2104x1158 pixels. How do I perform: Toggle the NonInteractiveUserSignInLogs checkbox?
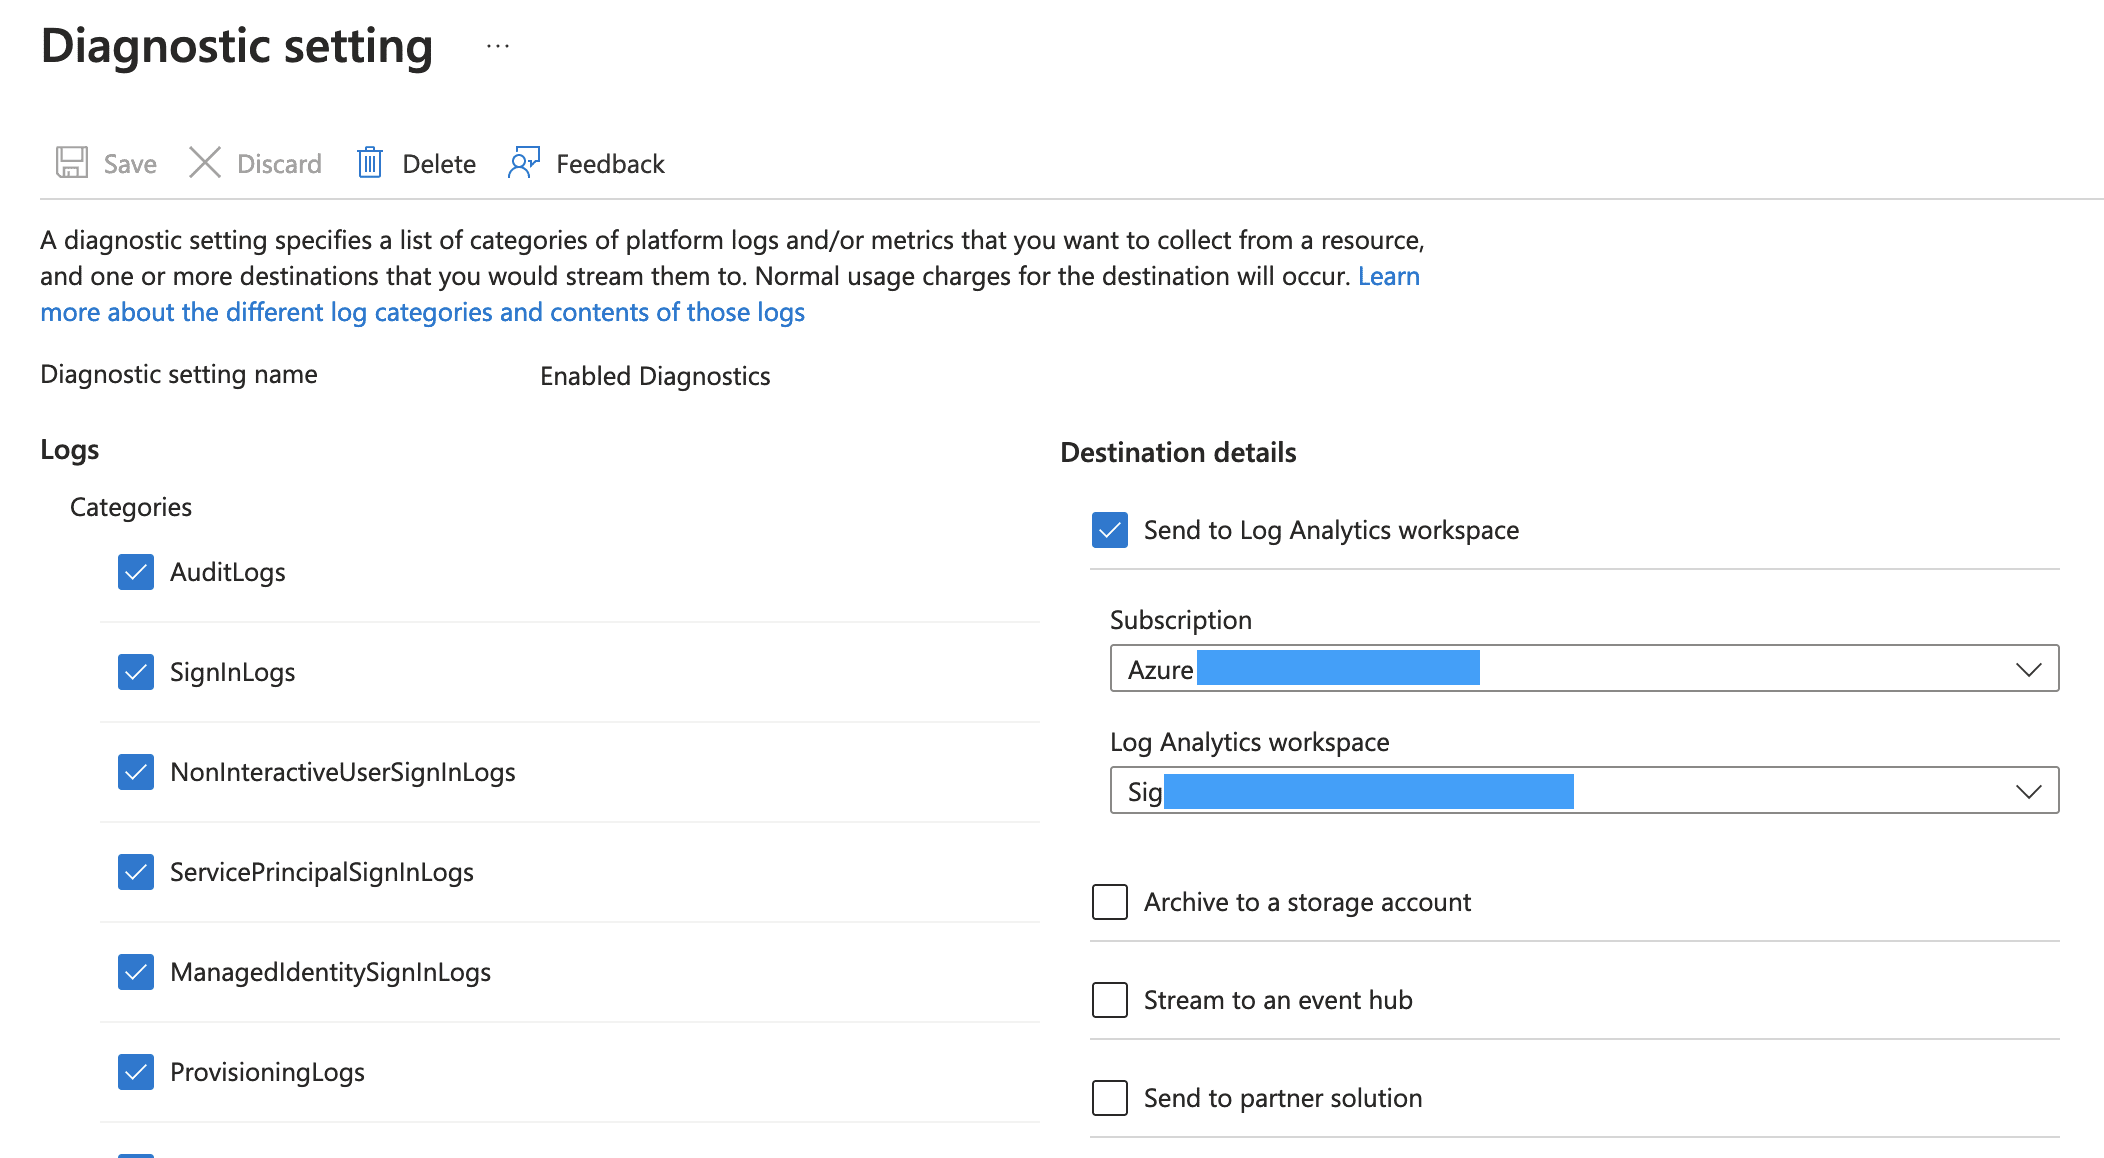pyautogui.click(x=136, y=772)
